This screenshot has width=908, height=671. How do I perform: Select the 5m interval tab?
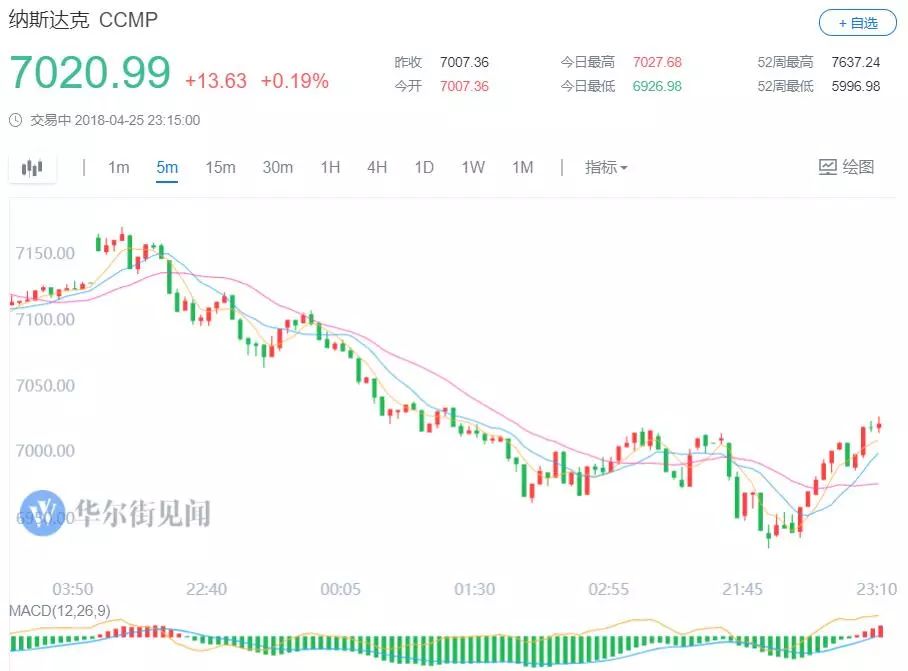(167, 167)
